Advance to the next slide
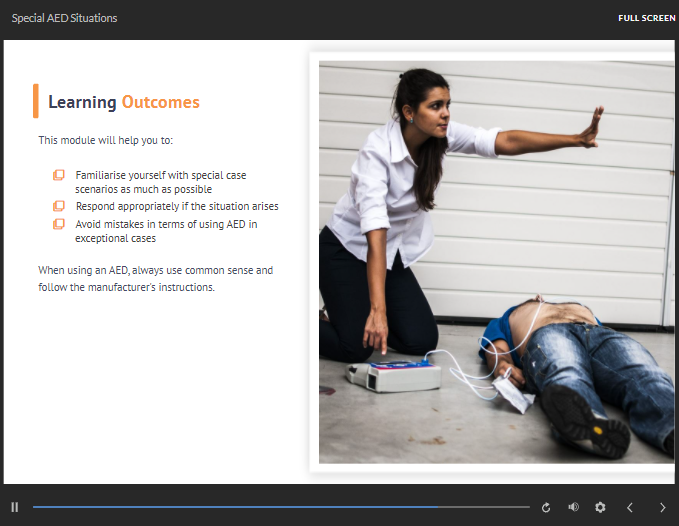This screenshot has width=679, height=526. pyautogui.click(x=663, y=507)
